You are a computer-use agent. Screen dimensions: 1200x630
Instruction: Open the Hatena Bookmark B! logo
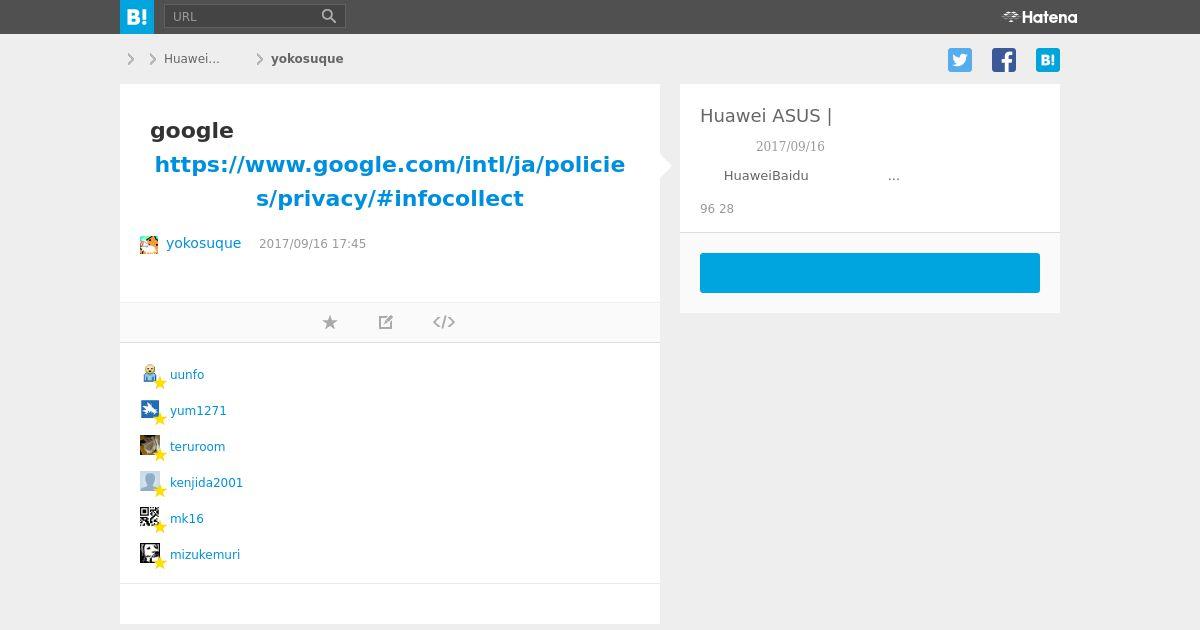tap(137, 17)
